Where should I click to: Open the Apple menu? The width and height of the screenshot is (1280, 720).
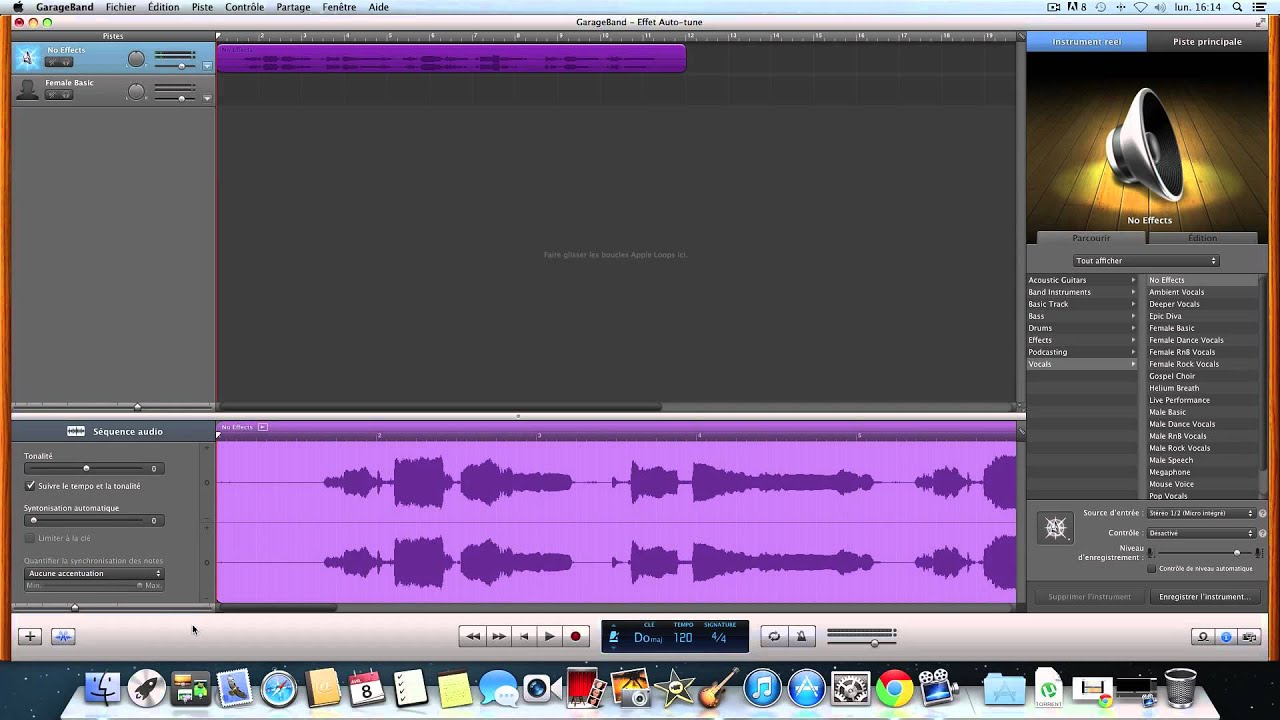coord(18,7)
